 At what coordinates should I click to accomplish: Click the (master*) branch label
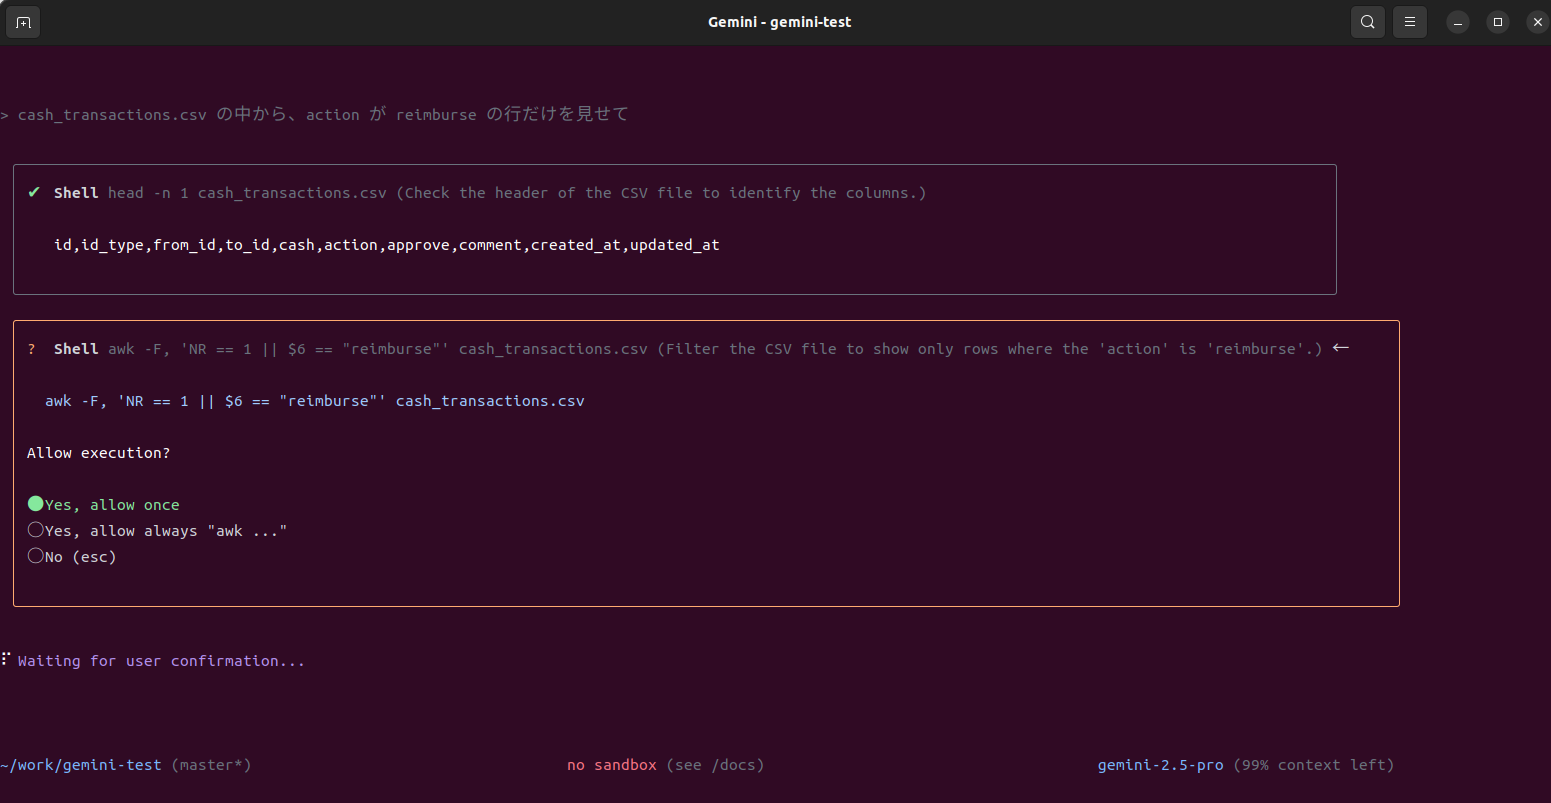point(212,764)
